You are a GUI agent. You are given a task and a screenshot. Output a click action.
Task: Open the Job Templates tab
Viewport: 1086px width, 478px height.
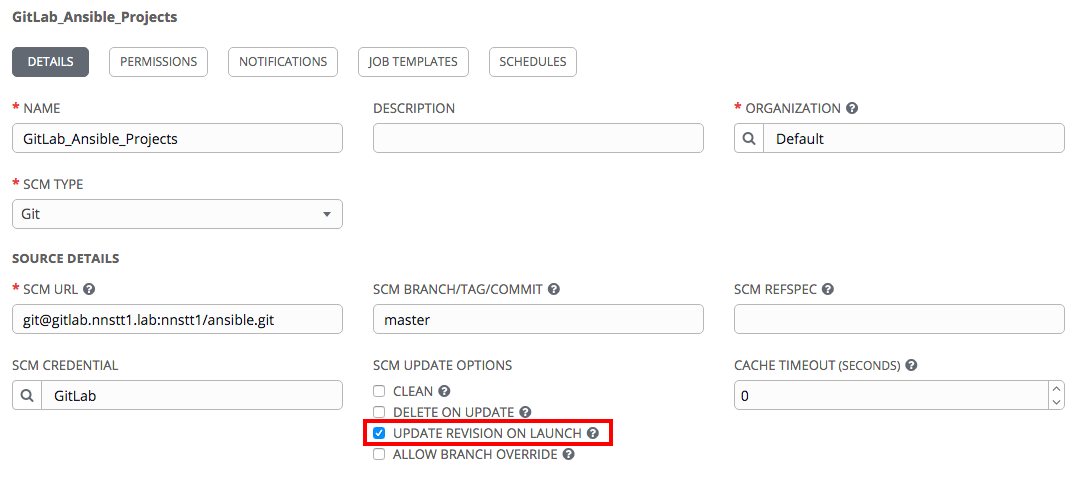click(x=413, y=62)
